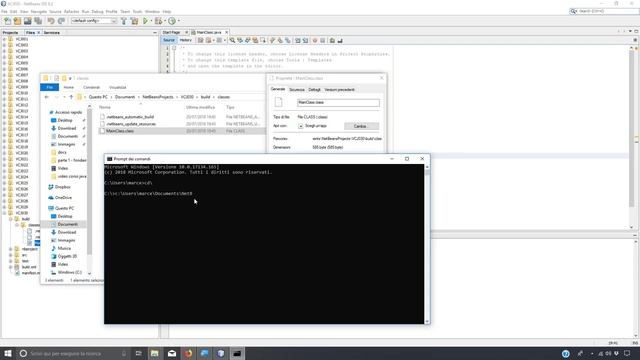
Task: Click the Cambia button in Proprietà dialog
Action: [361, 126]
